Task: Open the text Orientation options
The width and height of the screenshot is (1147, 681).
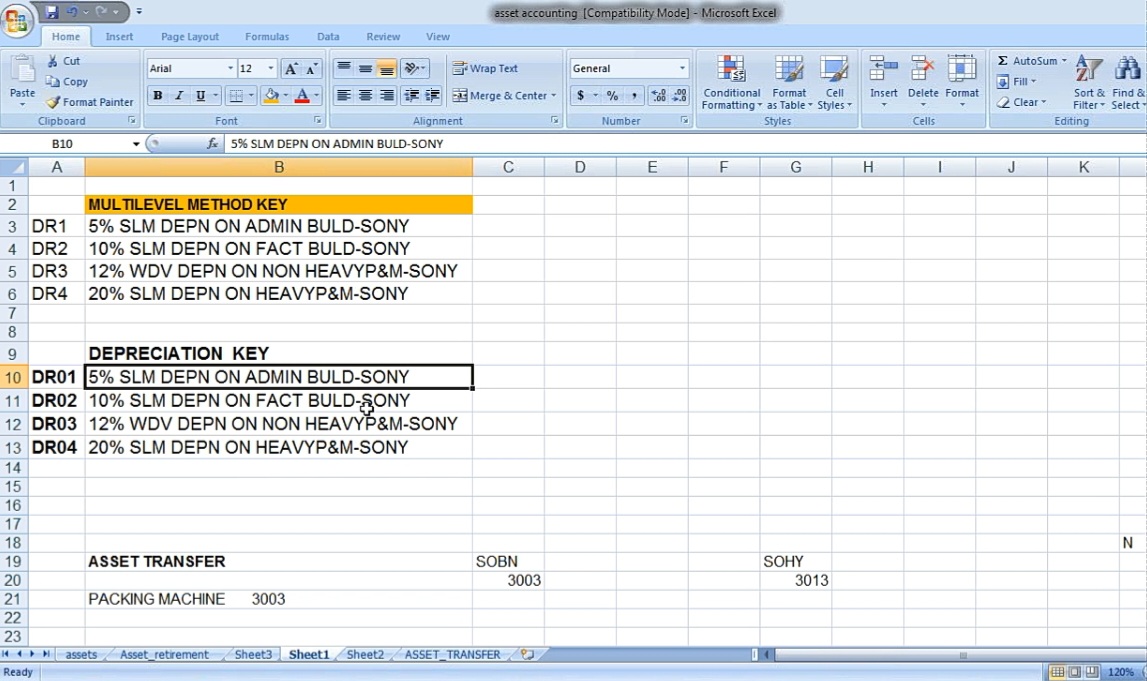Action: click(x=414, y=68)
